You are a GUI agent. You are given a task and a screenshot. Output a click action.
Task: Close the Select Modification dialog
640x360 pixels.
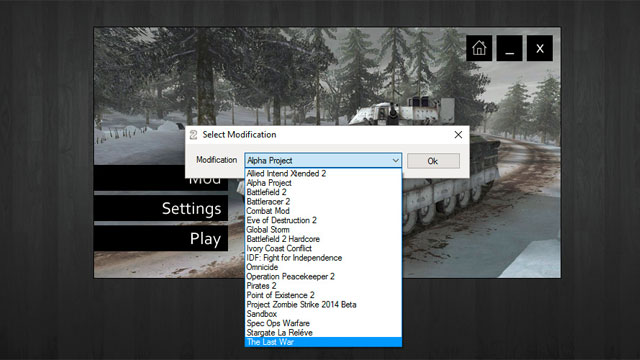pyautogui.click(x=458, y=135)
